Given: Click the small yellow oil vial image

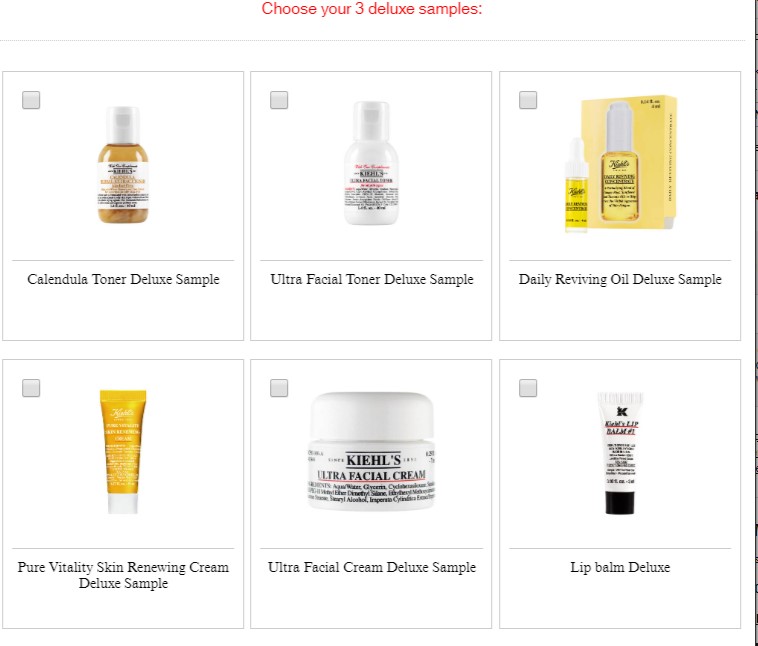Looking at the screenshot, I should click(576, 185).
